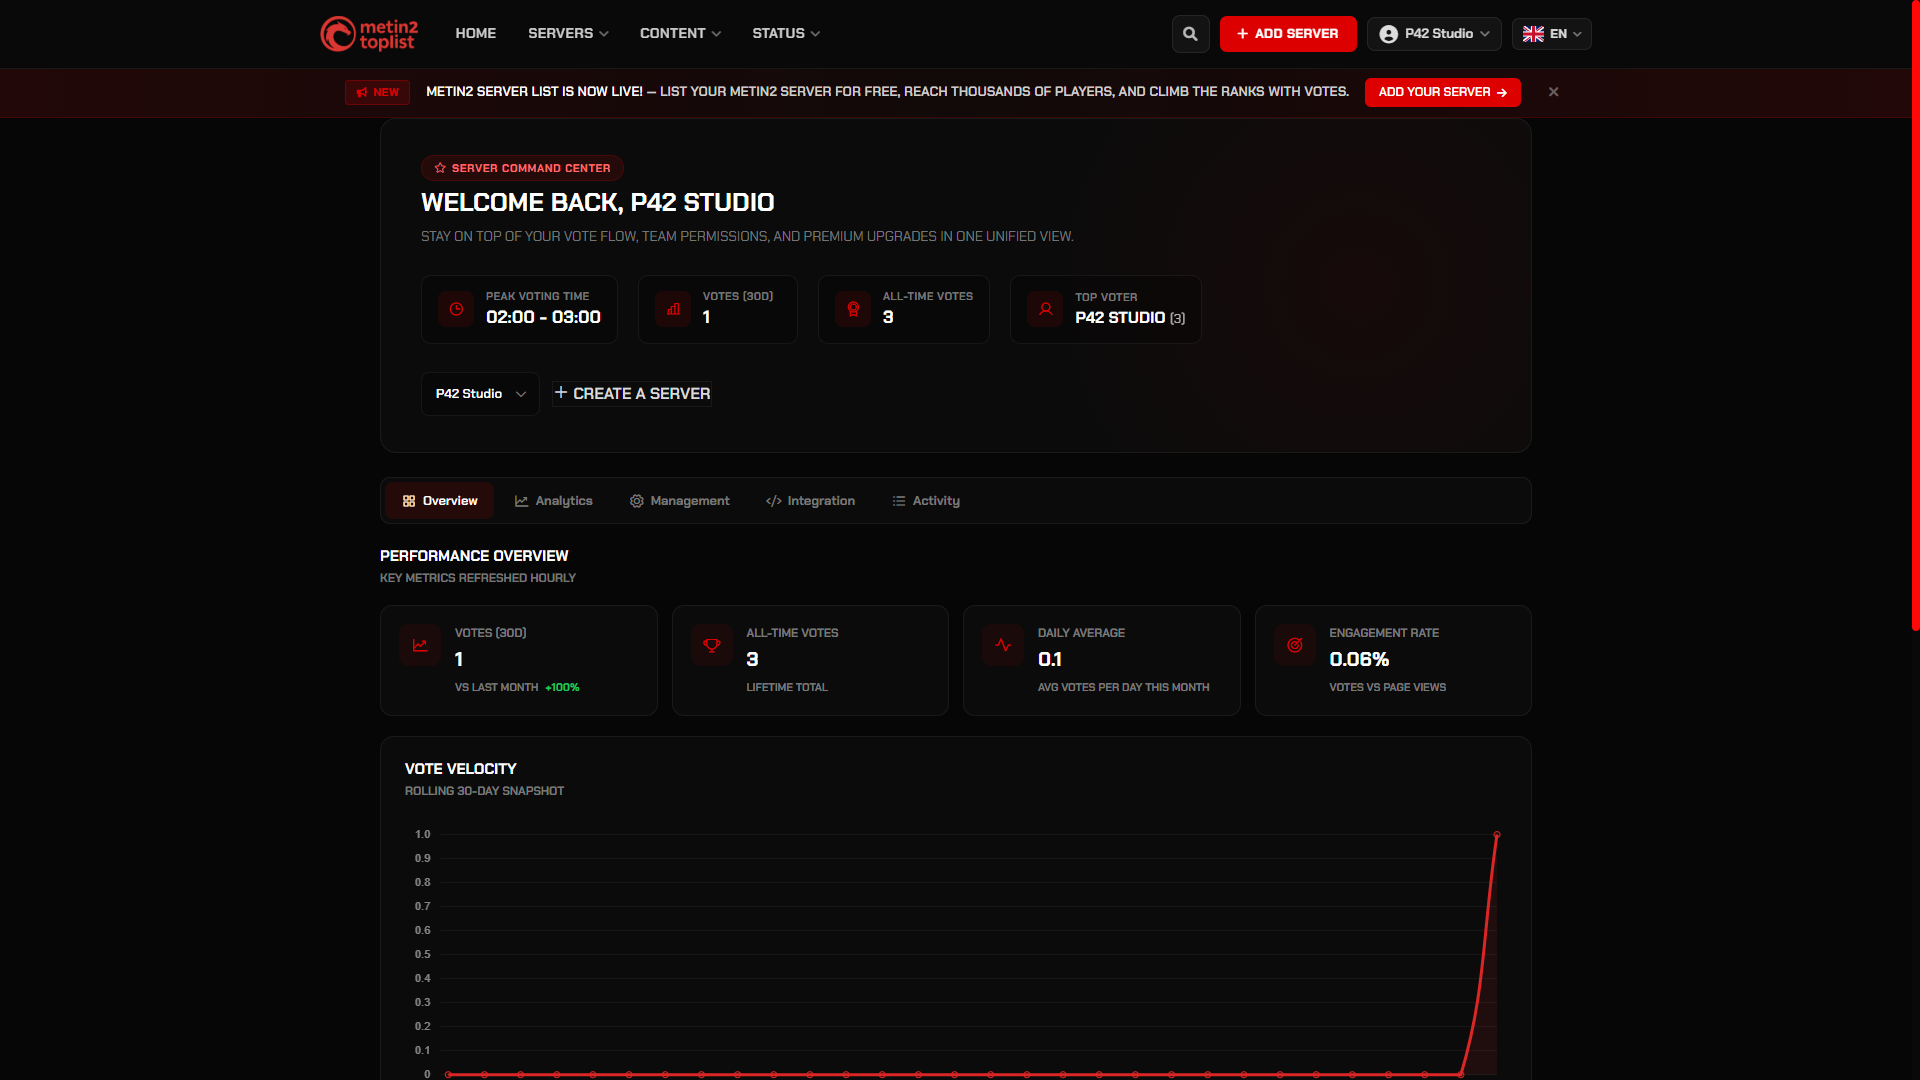Click the award icon in top All-Time Votes card
This screenshot has width=1920, height=1080.
pyautogui.click(x=853, y=309)
